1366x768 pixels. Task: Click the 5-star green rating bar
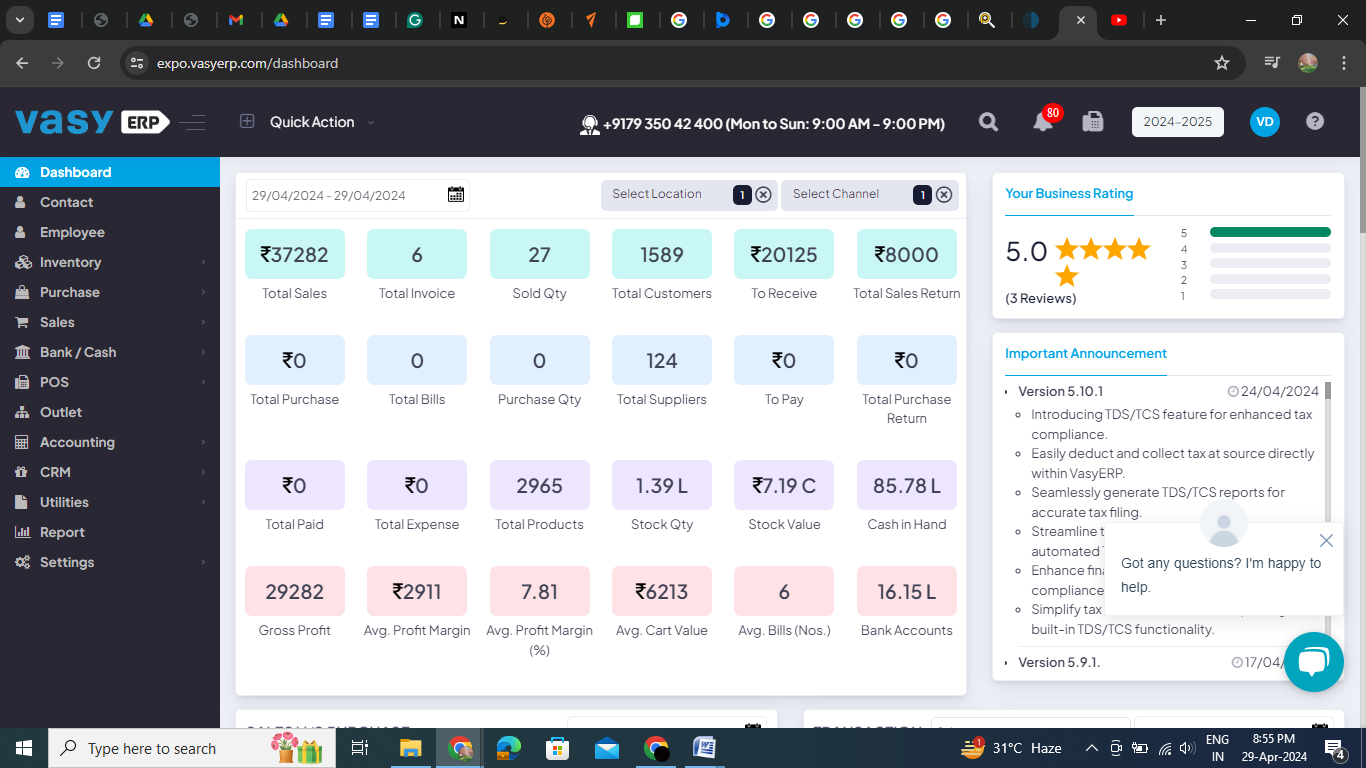click(x=1270, y=232)
